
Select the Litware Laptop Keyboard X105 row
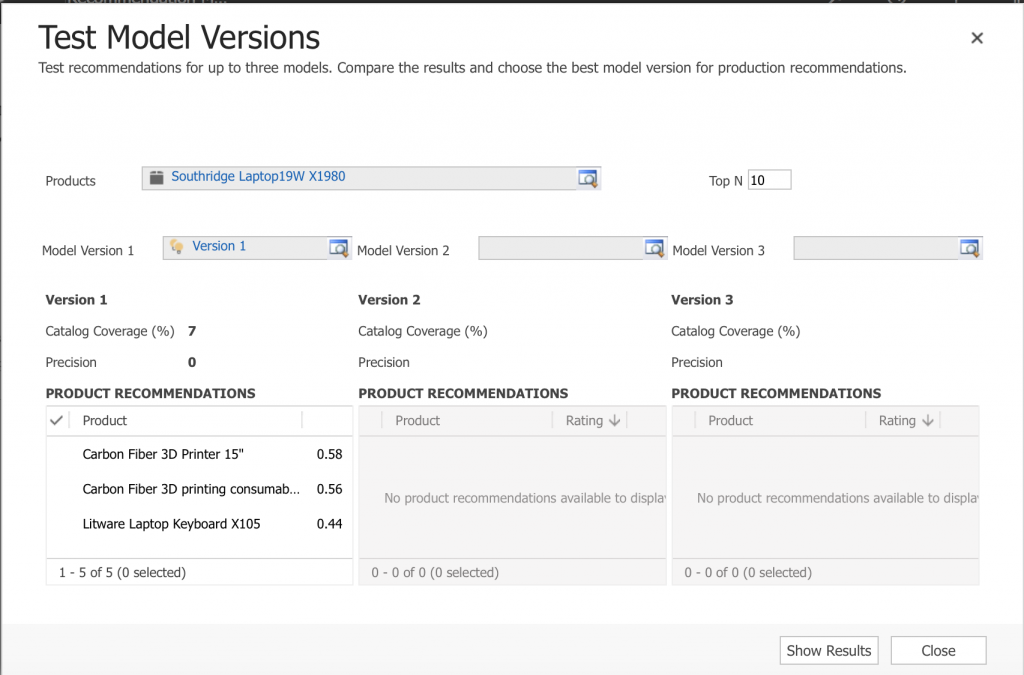point(171,524)
